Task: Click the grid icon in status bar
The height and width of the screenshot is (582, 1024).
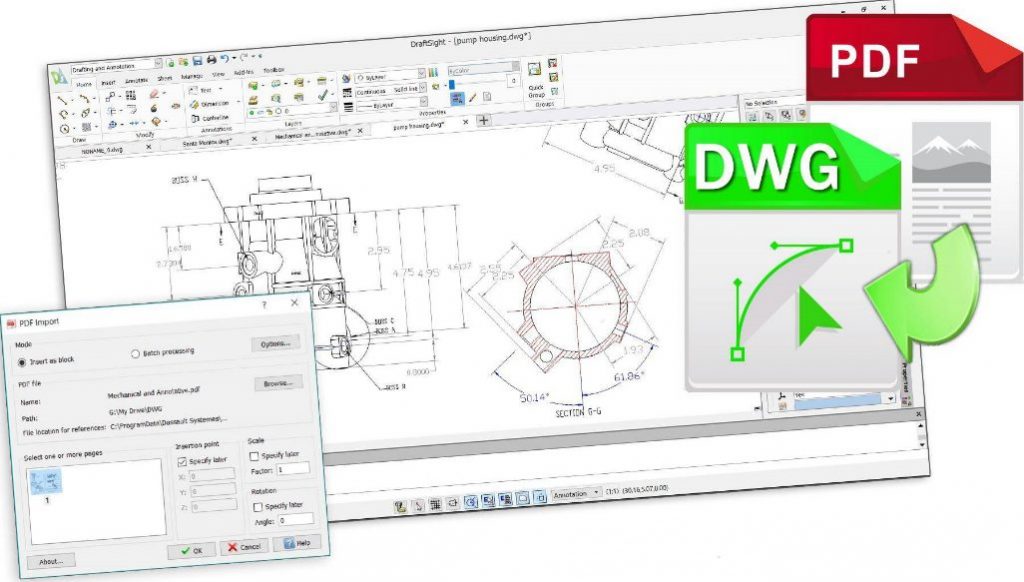Action: (435, 504)
